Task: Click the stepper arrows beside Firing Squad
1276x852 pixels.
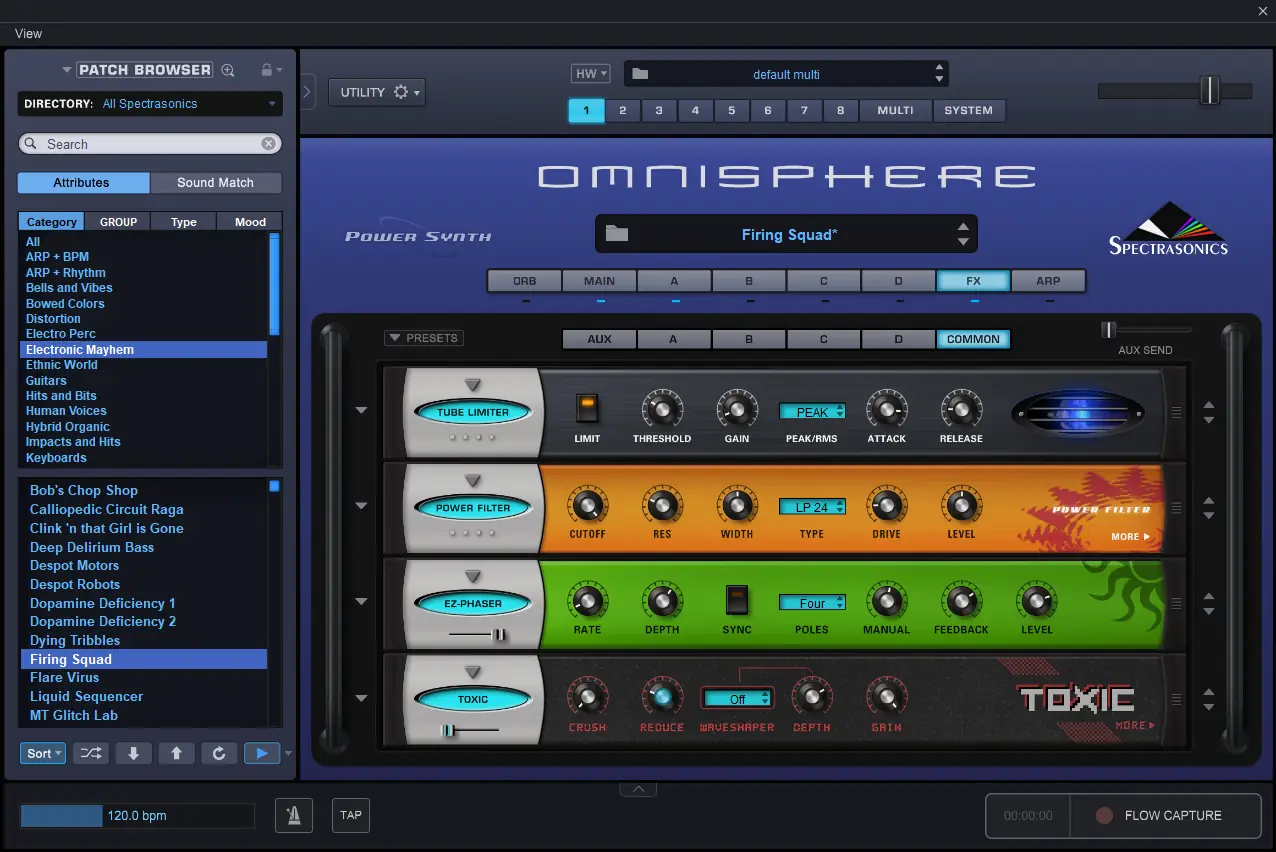Action: tap(963, 234)
